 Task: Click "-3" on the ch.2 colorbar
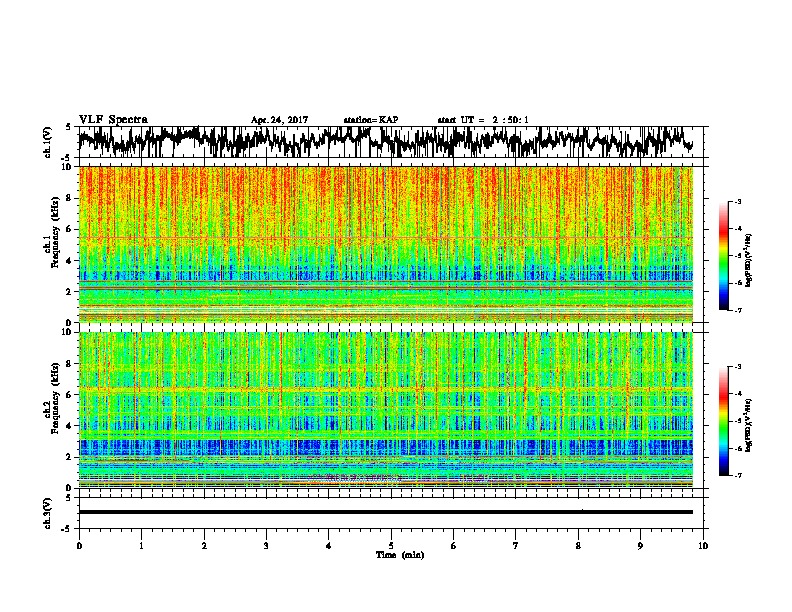pyautogui.click(x=738, y=367)
